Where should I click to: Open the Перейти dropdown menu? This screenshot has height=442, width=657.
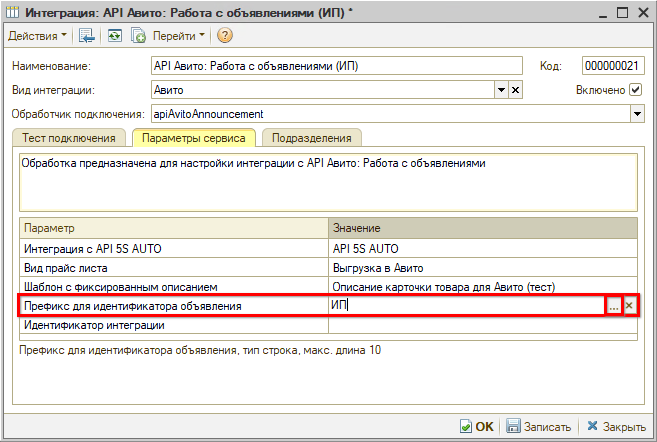point(180,36)
